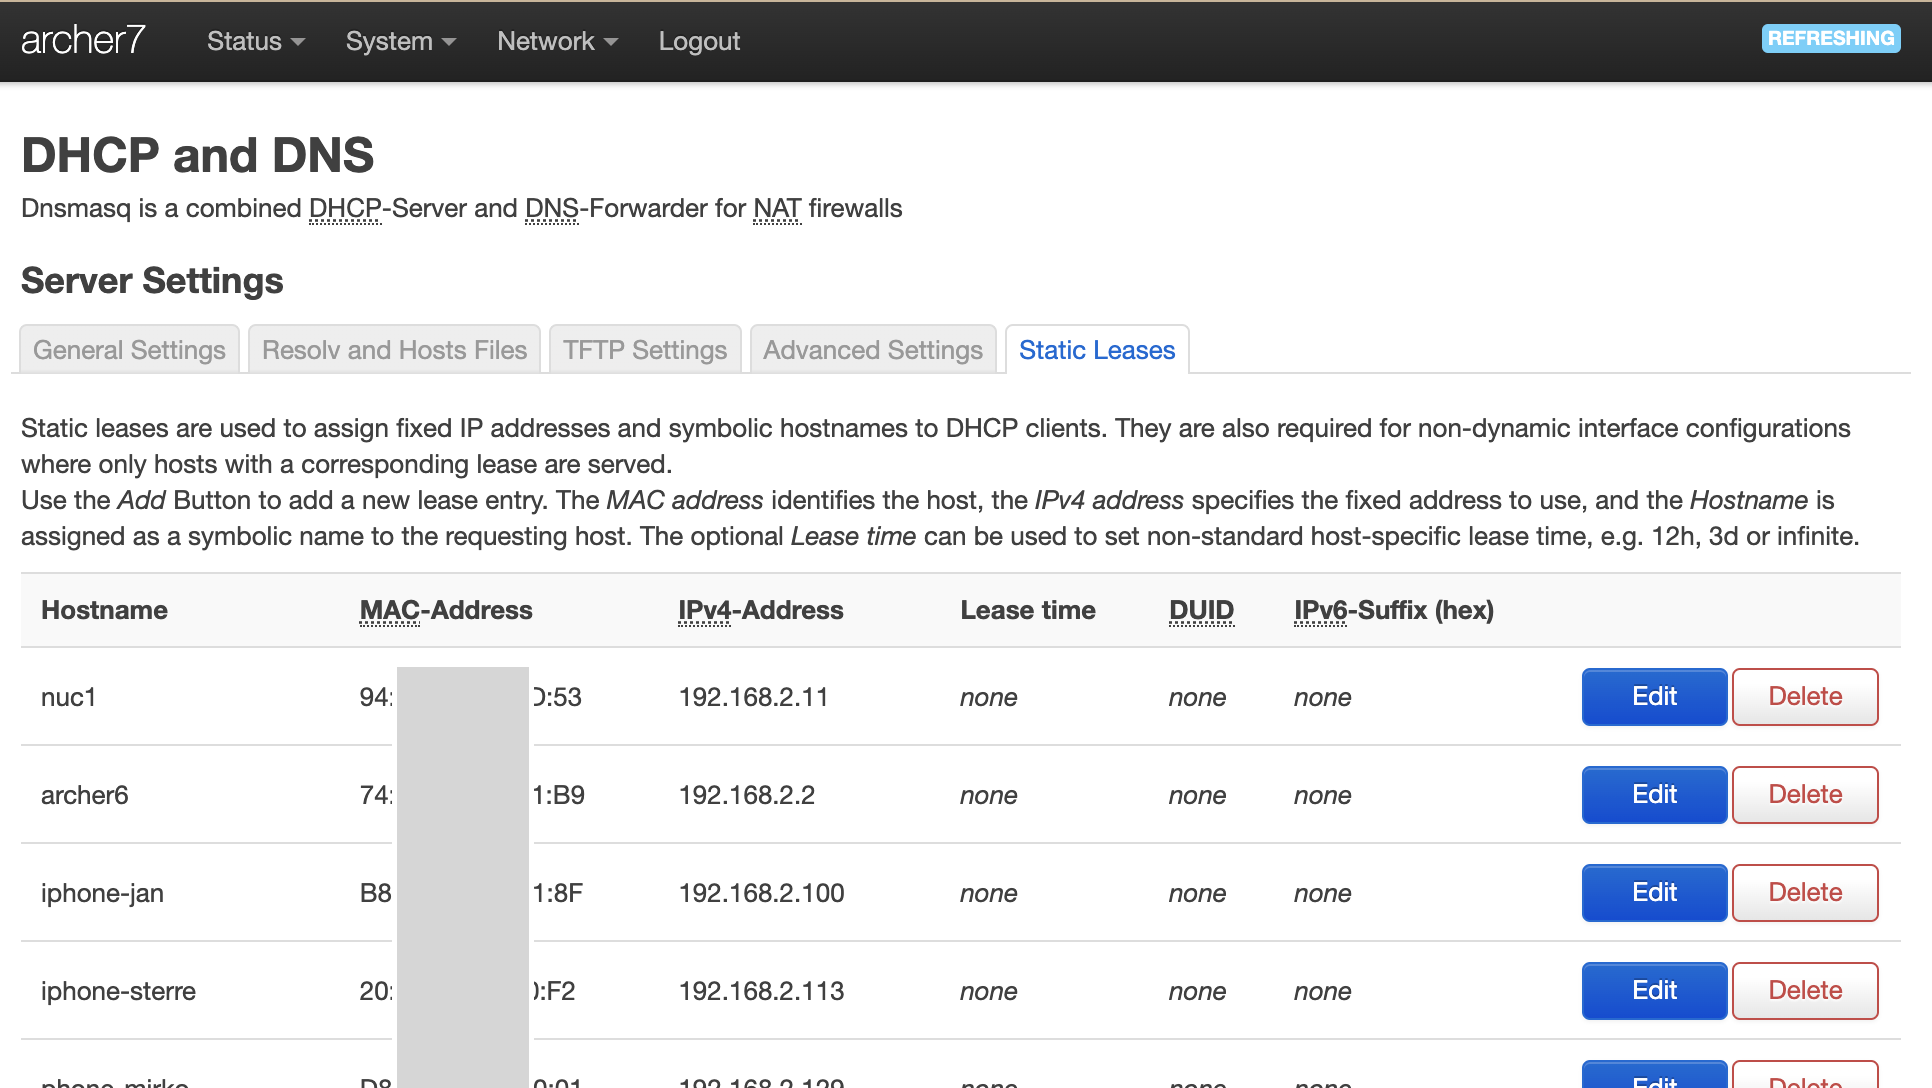Click the Hostname column header
This screenshot has height=1088, width=1932.
tap(104, 610)
